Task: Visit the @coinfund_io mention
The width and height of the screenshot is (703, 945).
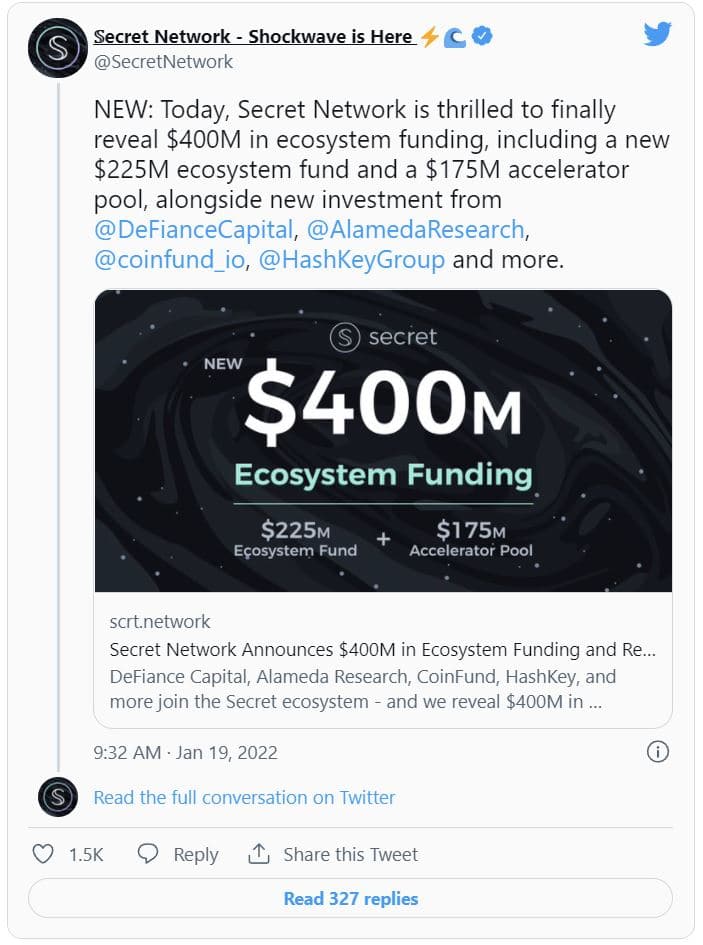Action: pos(171,261)
